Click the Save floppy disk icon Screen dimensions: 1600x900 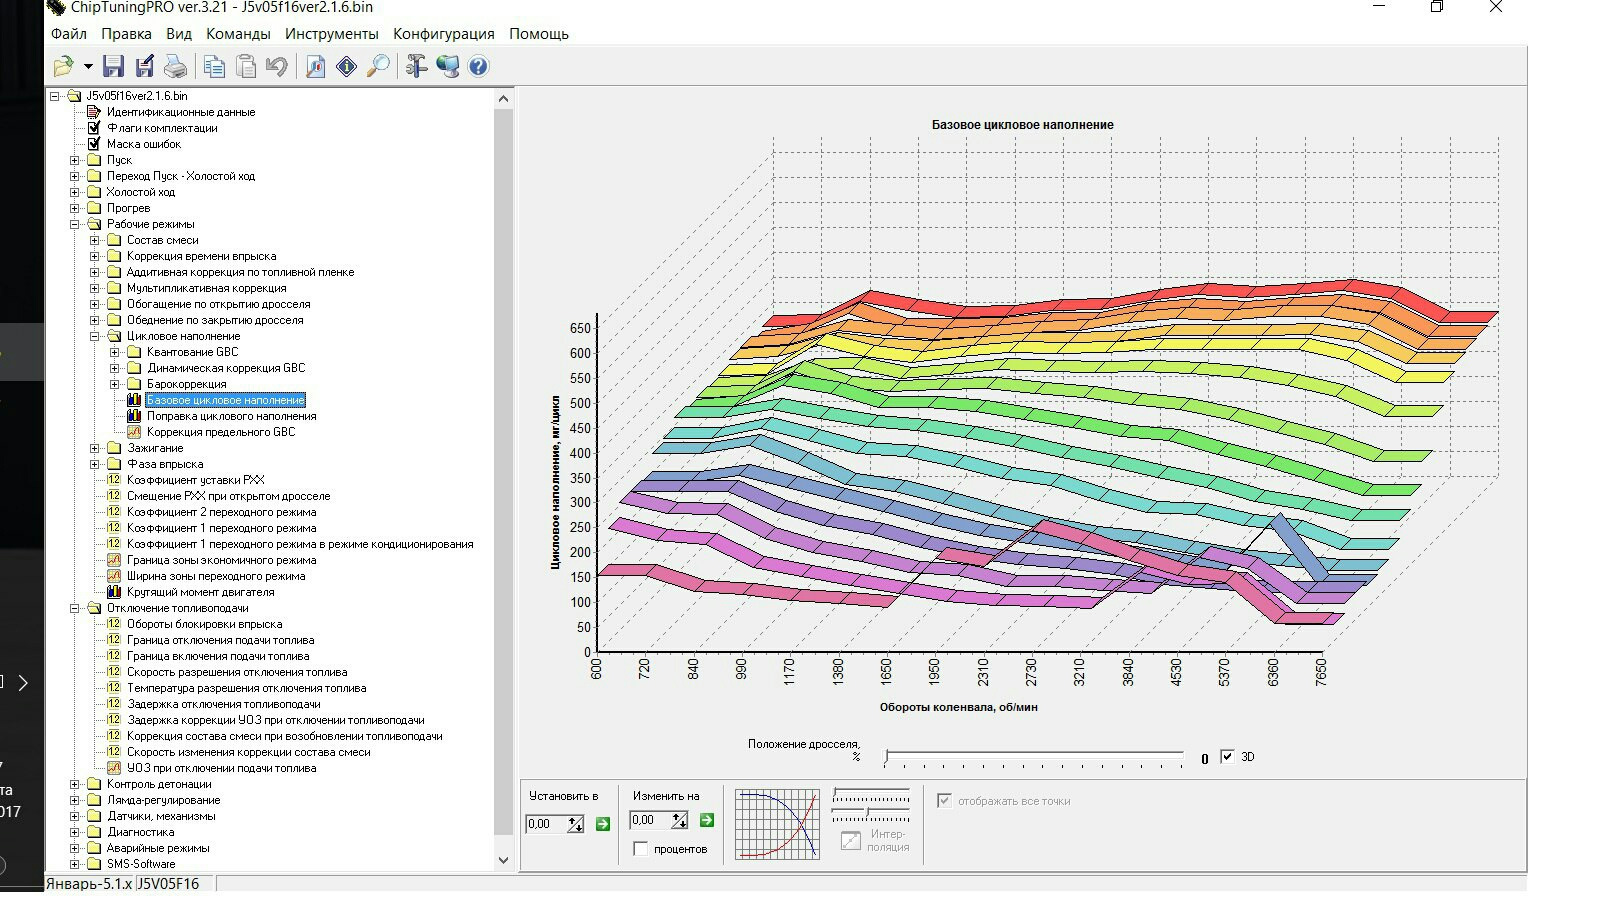(113, 67)
